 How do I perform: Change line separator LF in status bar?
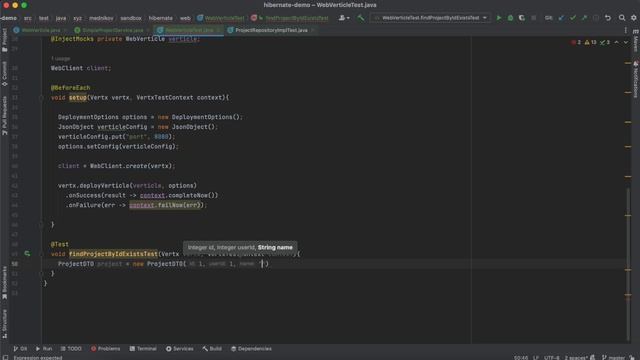pyautogui.click(x=536, y=358)
